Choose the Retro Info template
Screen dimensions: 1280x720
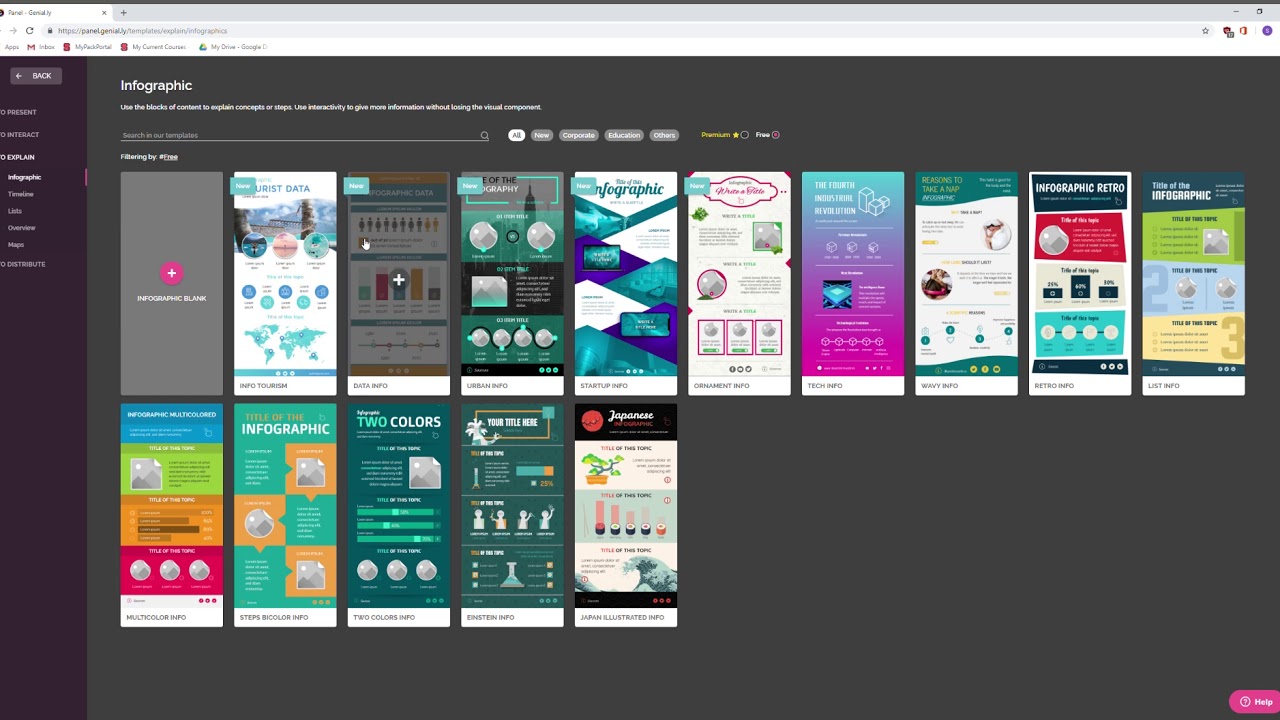click(x=1080, y=284)
